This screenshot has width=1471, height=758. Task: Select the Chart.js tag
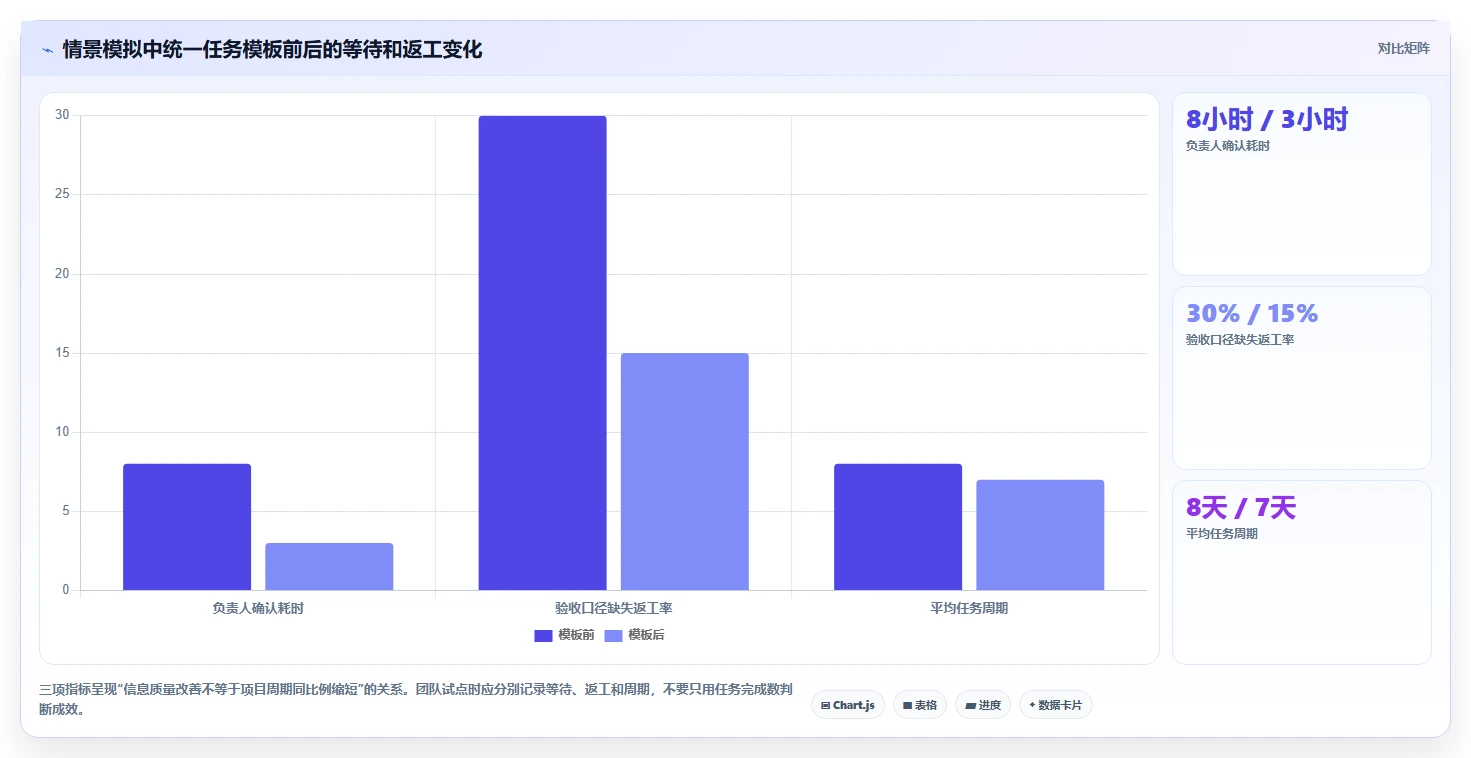point(848,705)
